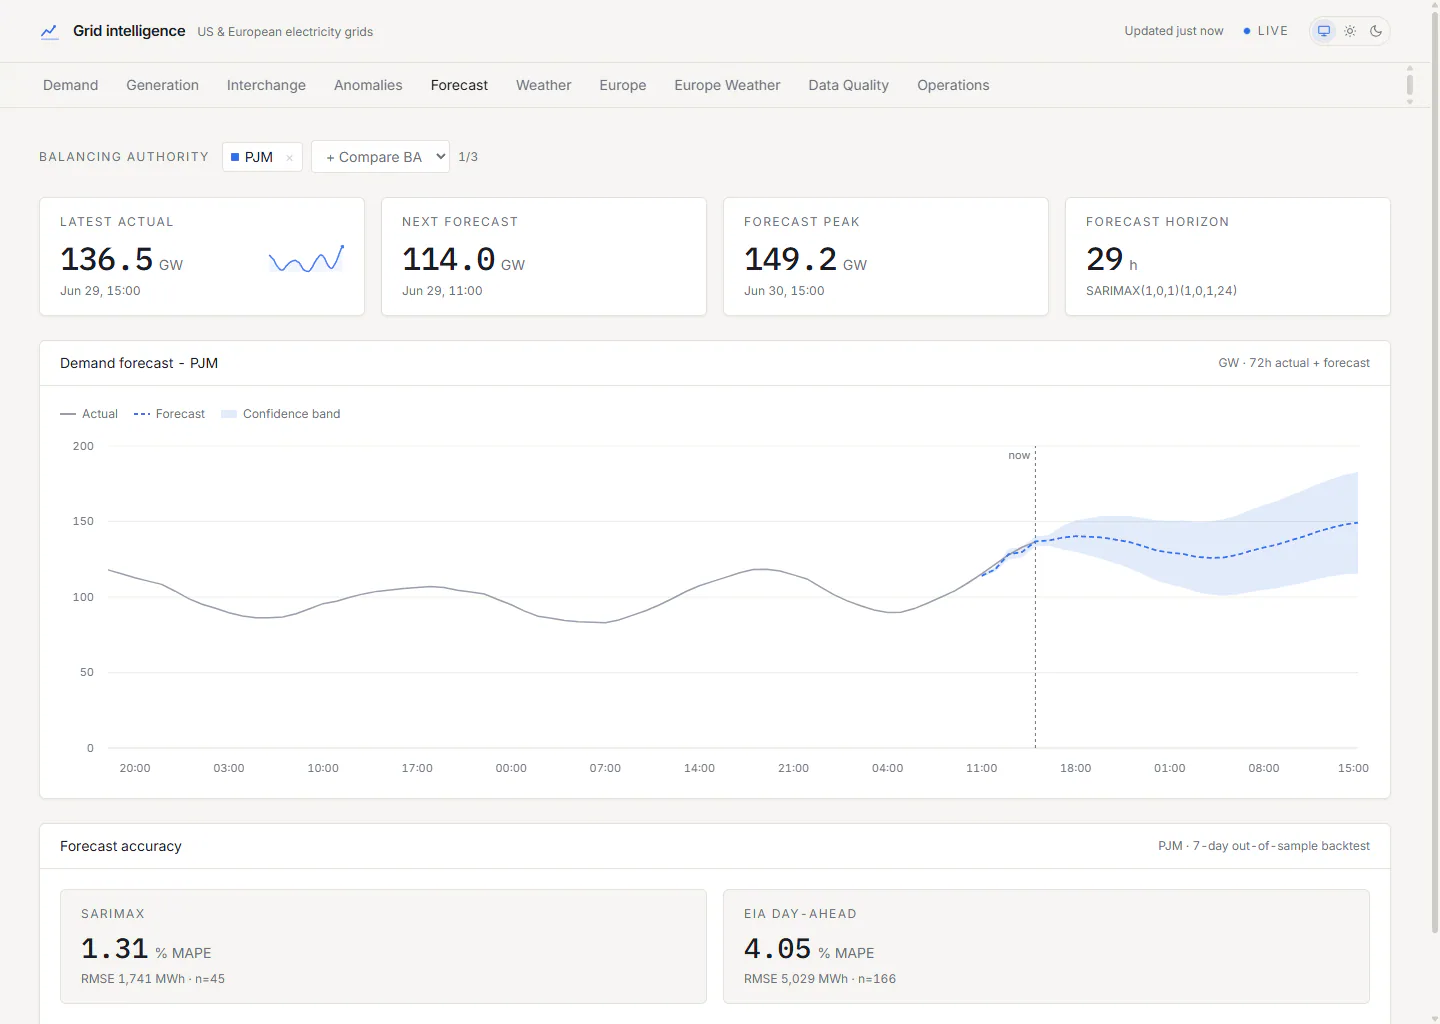Go to the Europe Weather tab
This screenshot has width=1440, height=1024.
pos(727,85)
